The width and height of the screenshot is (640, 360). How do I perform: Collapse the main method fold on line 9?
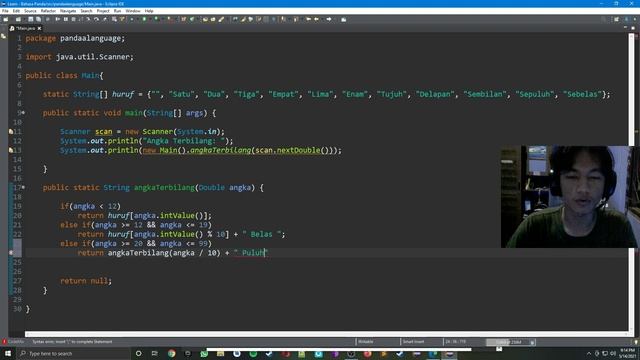23,113
